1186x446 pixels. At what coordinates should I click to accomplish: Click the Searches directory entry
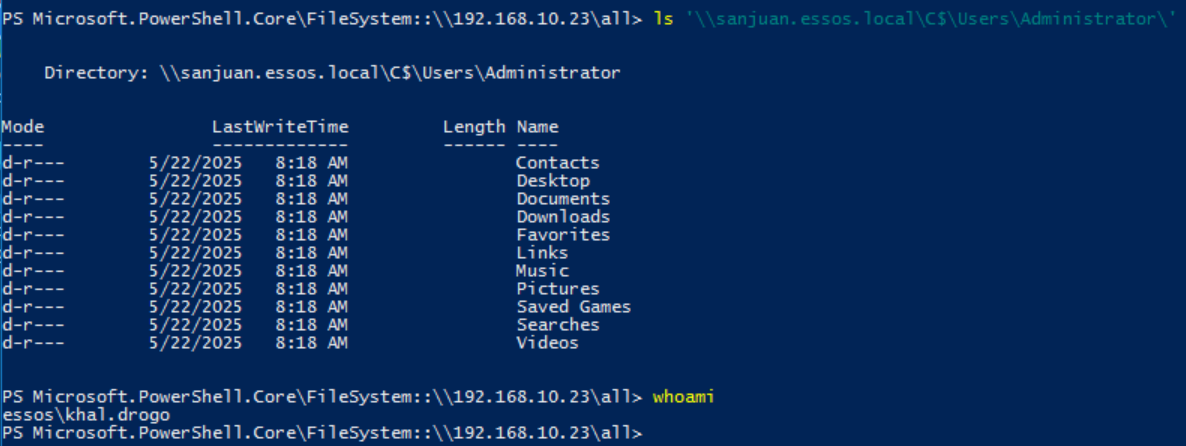point(557,325)
